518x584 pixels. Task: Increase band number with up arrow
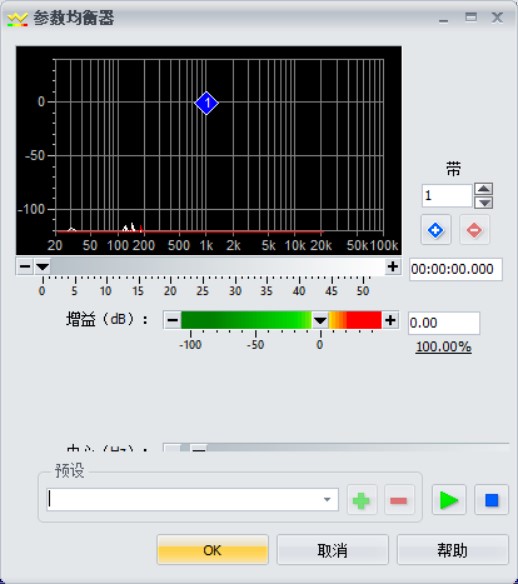pyautogui.click(x=484, y=188)
